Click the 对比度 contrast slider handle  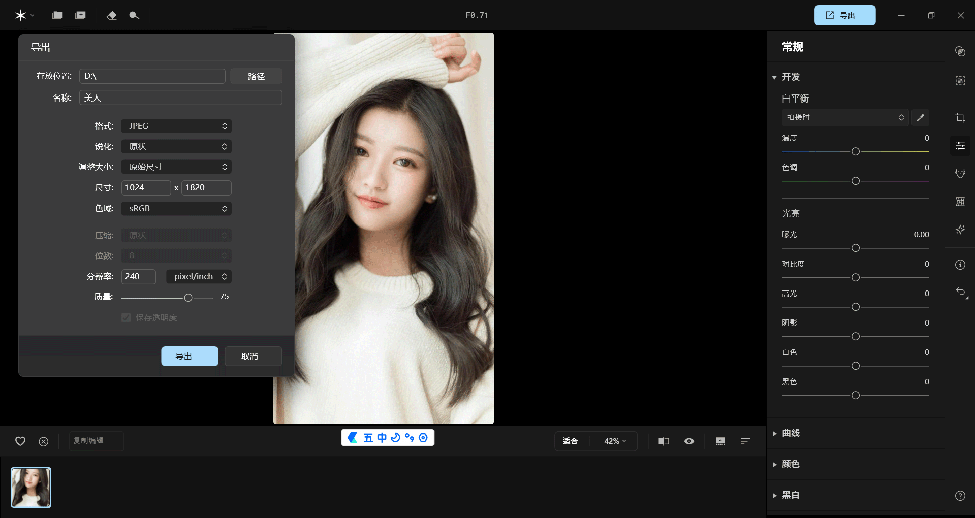[x=856, y=277]
